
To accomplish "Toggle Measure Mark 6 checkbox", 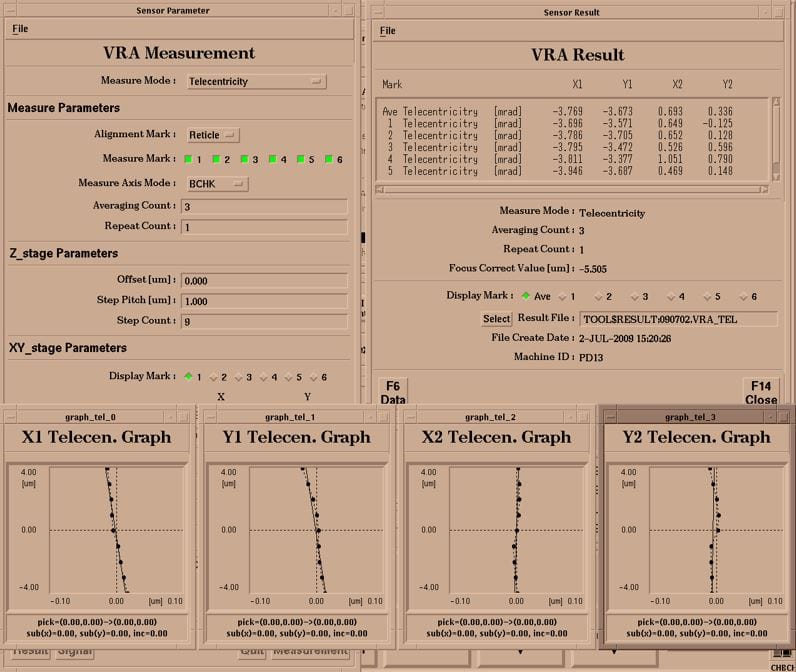I will (329, 159).
